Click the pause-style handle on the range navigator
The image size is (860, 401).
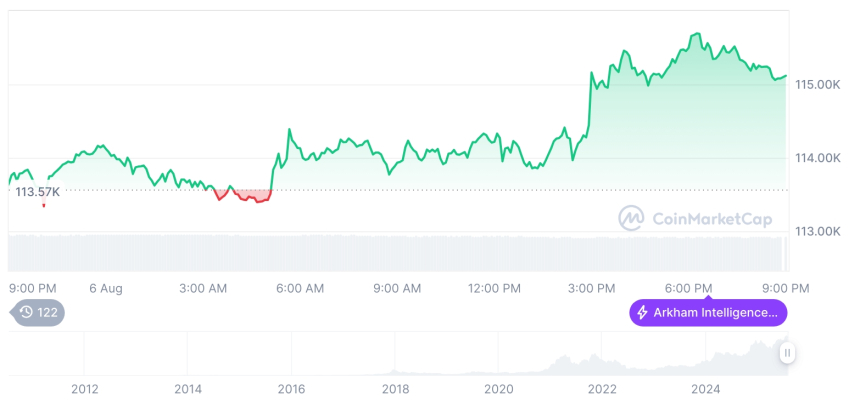[788, 353]
